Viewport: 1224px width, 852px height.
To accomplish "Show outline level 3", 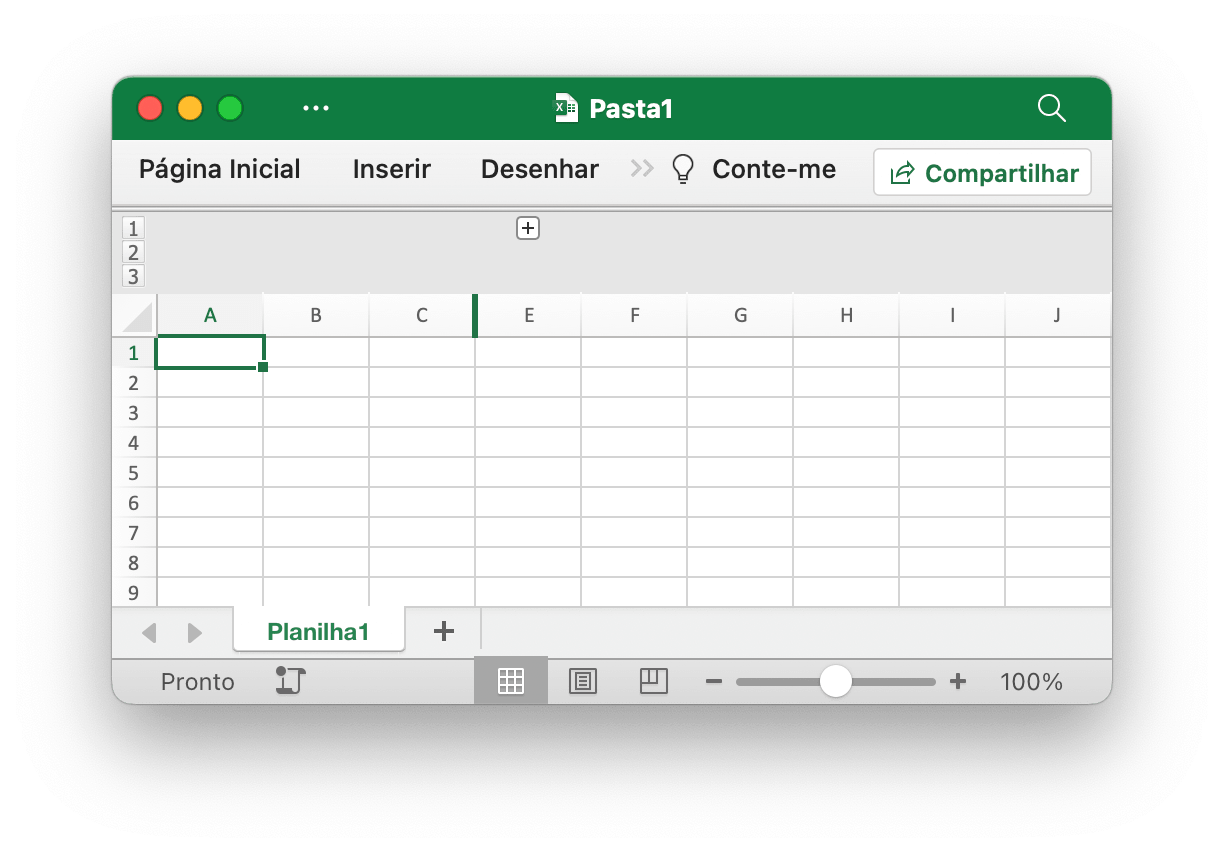I will (133, 276).
